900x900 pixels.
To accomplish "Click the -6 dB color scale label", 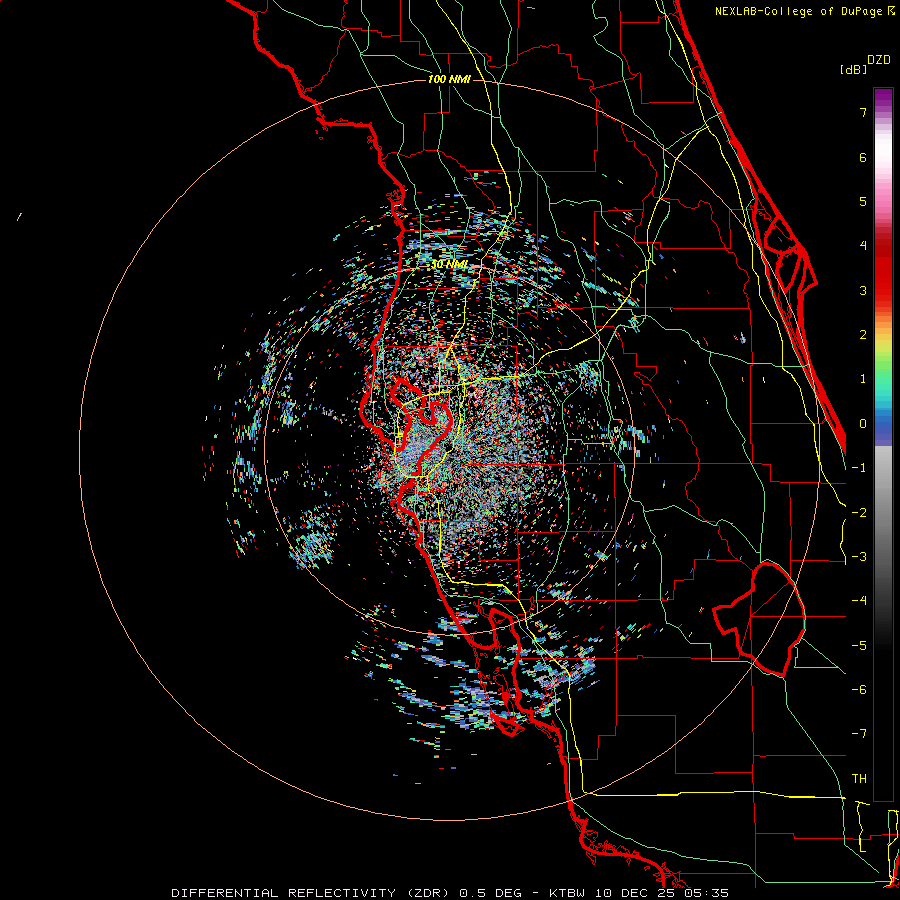I will (859, 690).
